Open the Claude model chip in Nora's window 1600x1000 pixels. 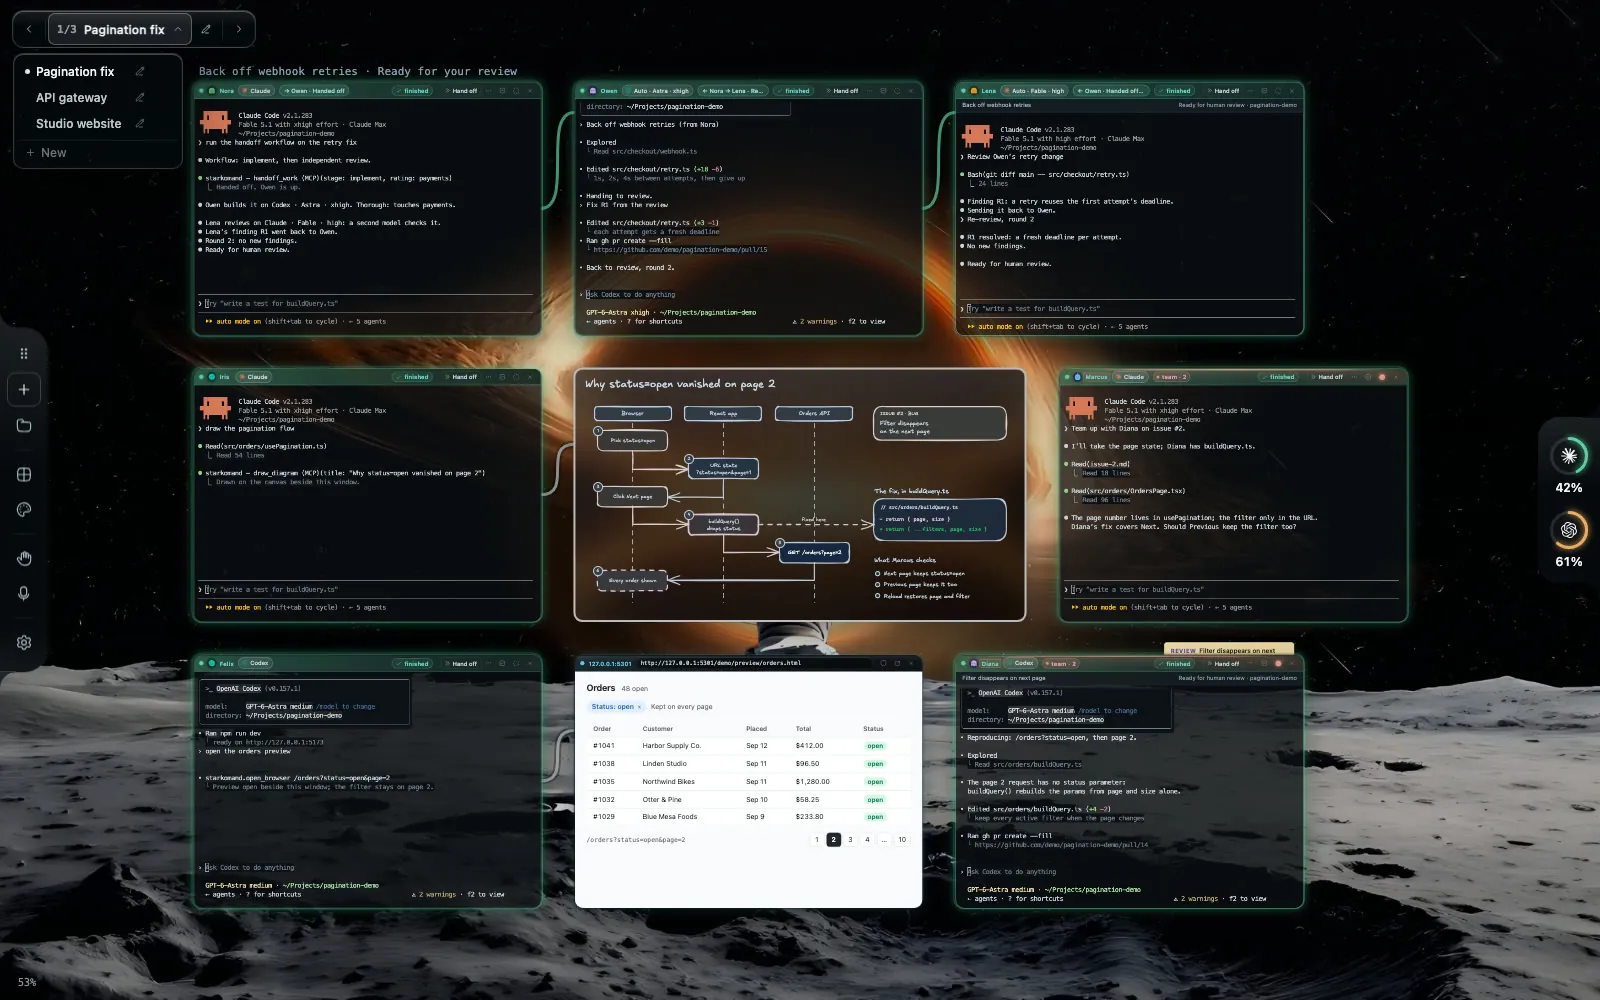pos(258,91)
